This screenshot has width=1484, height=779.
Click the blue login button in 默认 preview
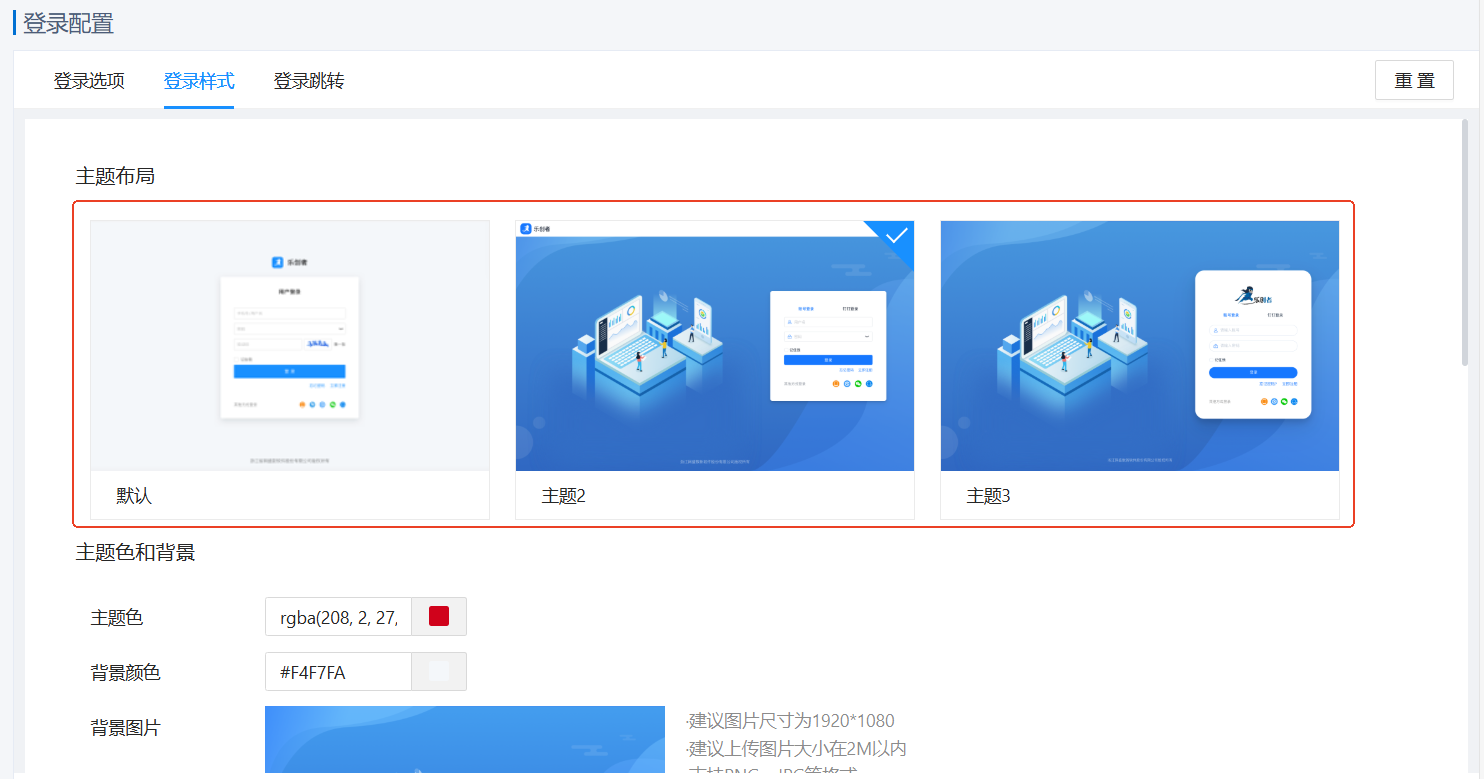pos(289,371)
